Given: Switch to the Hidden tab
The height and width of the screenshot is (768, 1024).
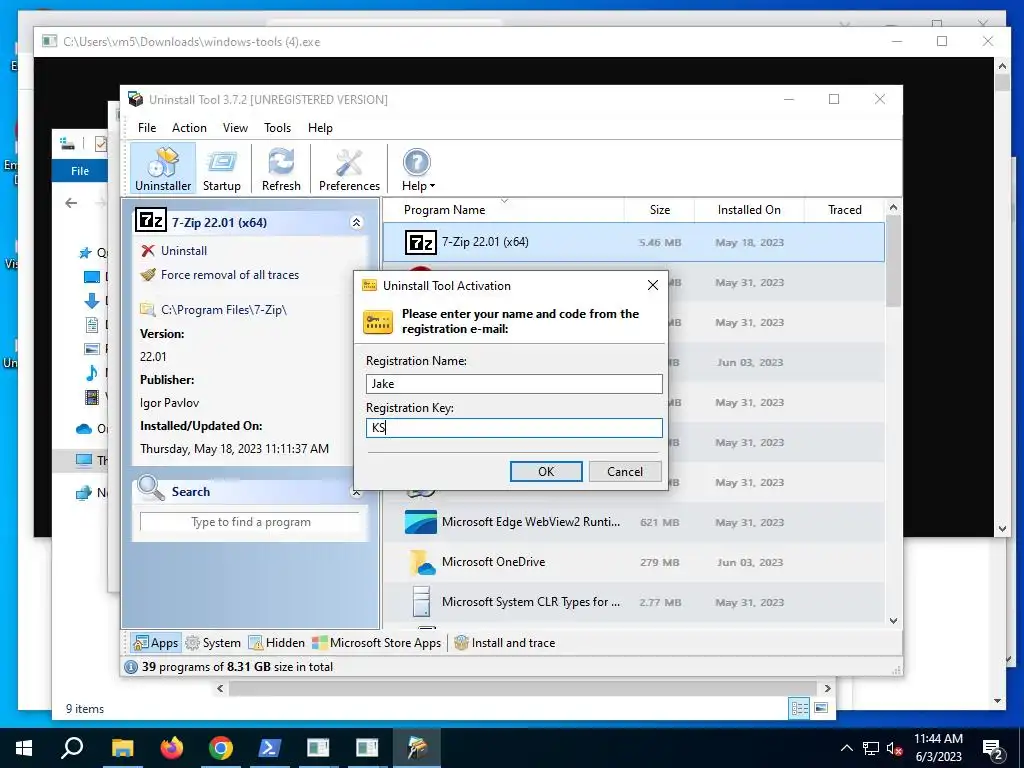Looking at the screenshot, I should pos(277,643).
